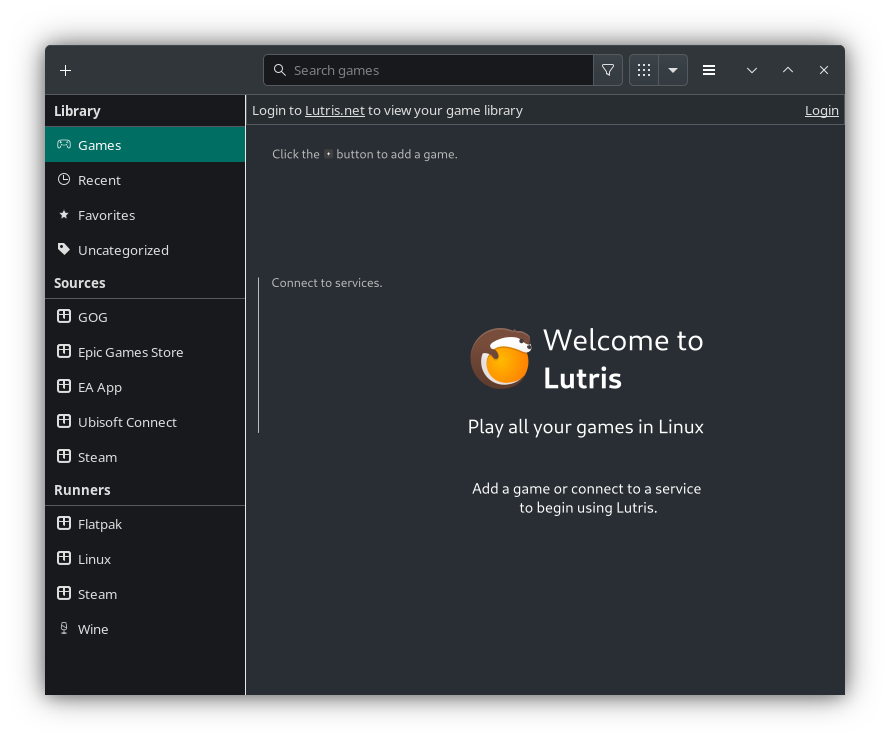Switch to grid view

point(644,70)
